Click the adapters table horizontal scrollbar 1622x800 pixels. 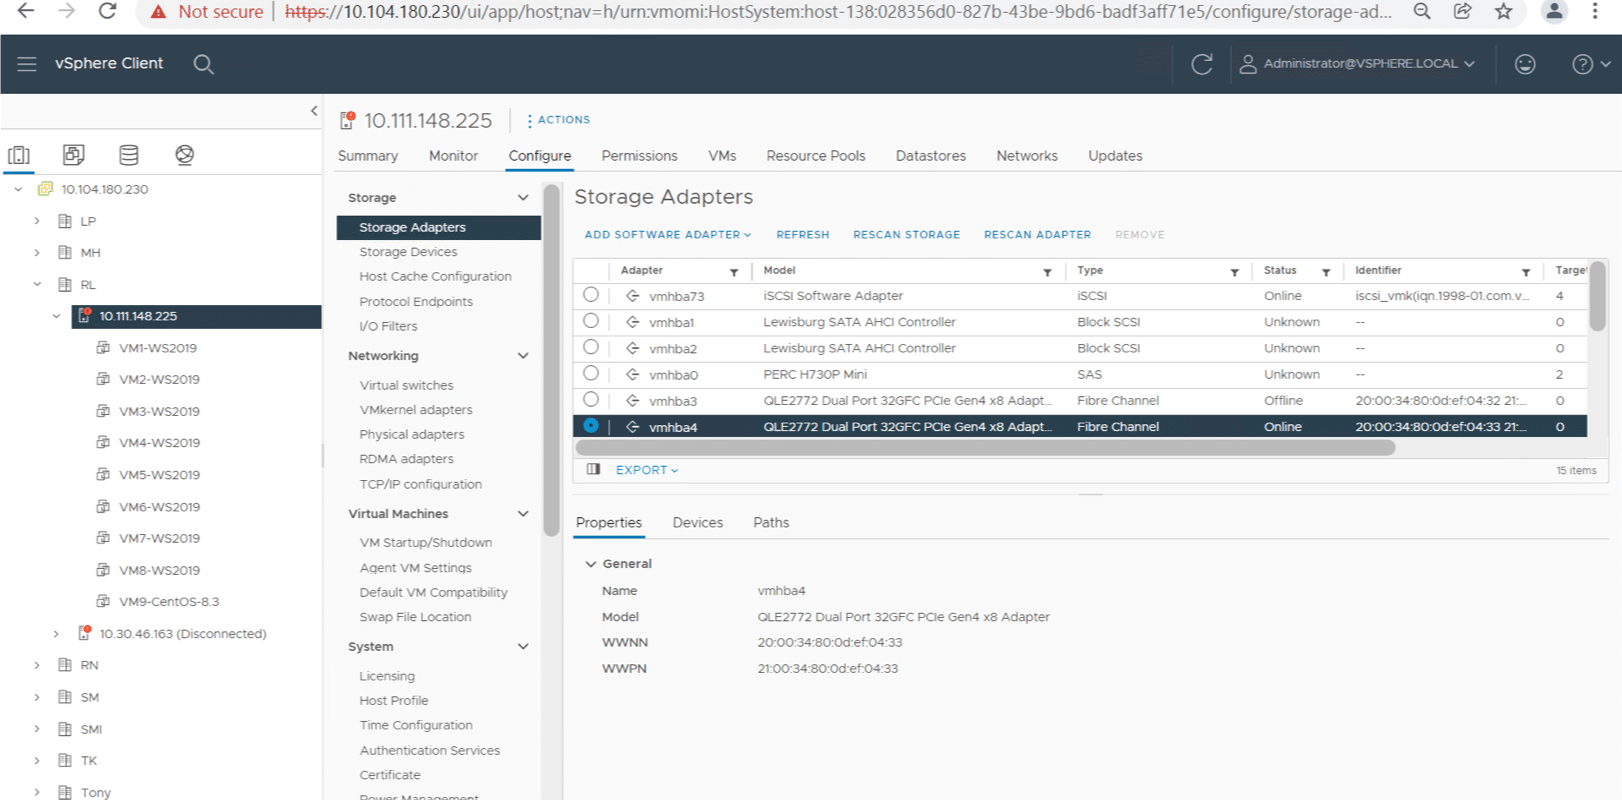pos(985,447)
